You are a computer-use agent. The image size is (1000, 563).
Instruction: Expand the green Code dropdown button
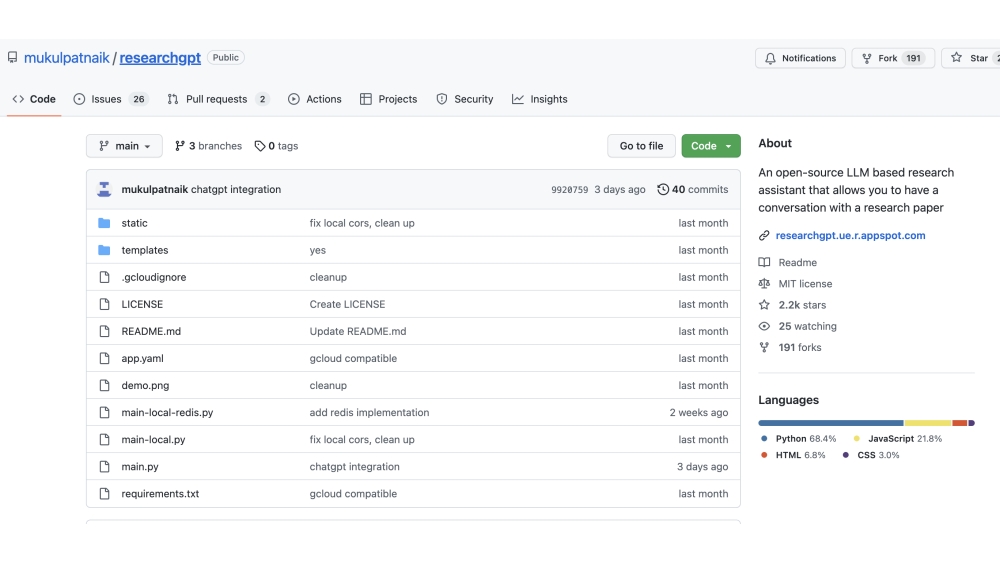coord(711,146)
